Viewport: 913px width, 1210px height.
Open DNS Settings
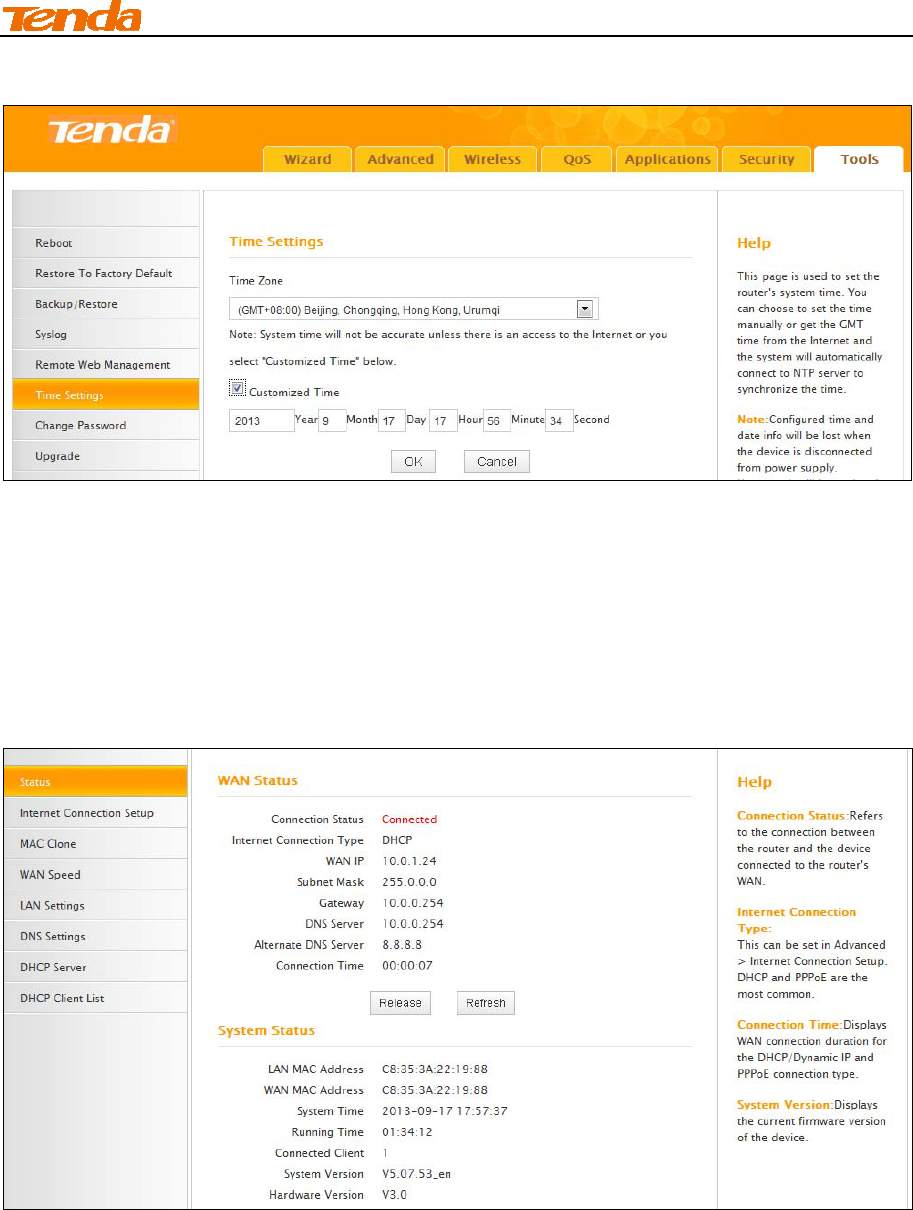[x=95, y=936]
